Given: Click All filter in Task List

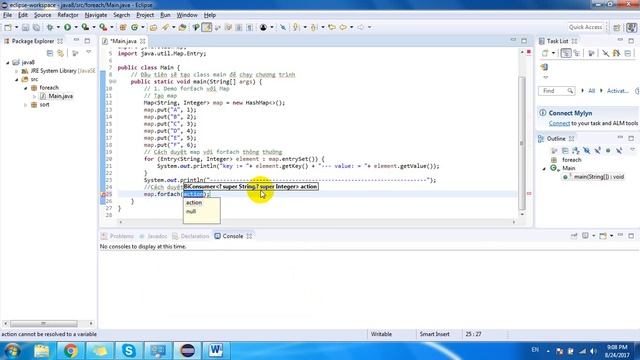Looking at the screenshot, I should 591,91.
